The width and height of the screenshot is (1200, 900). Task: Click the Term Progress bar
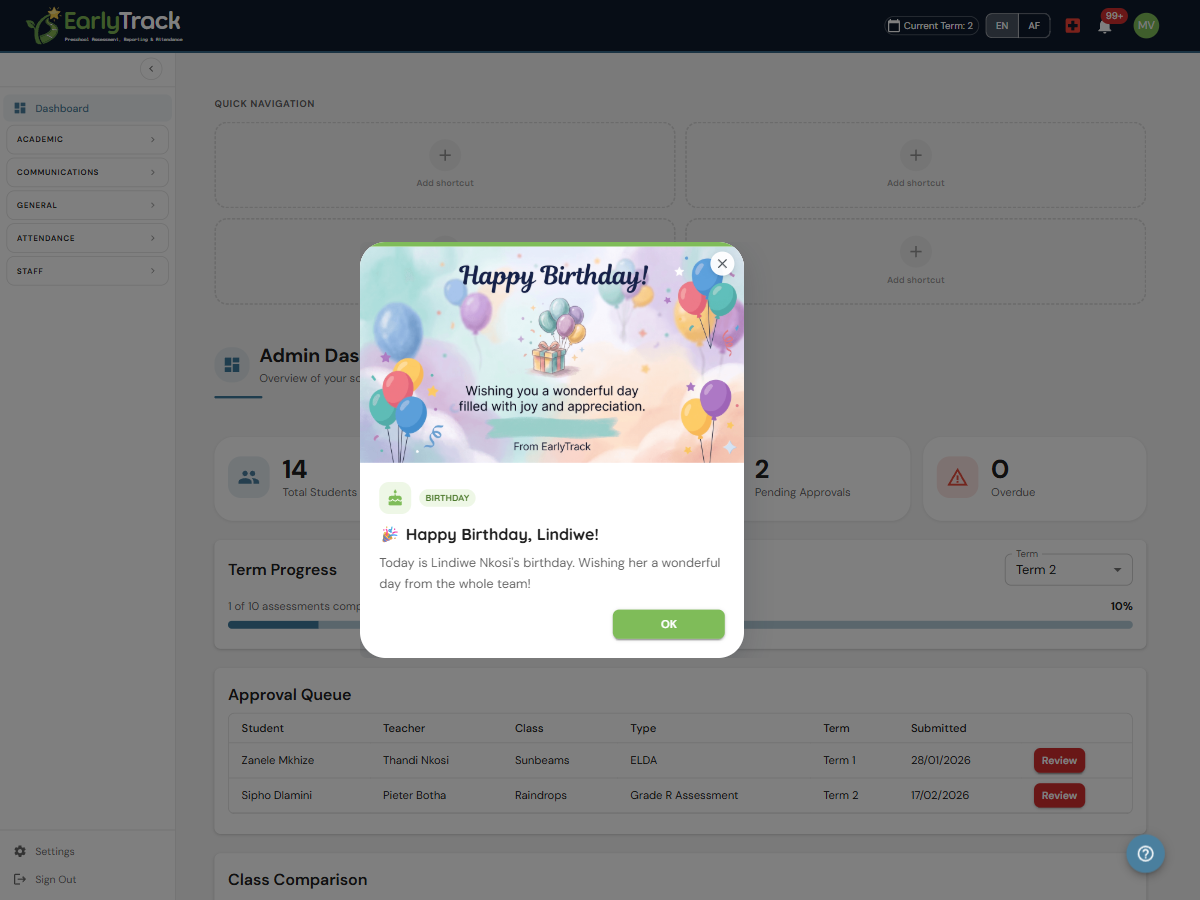click(x=680, y=625)
